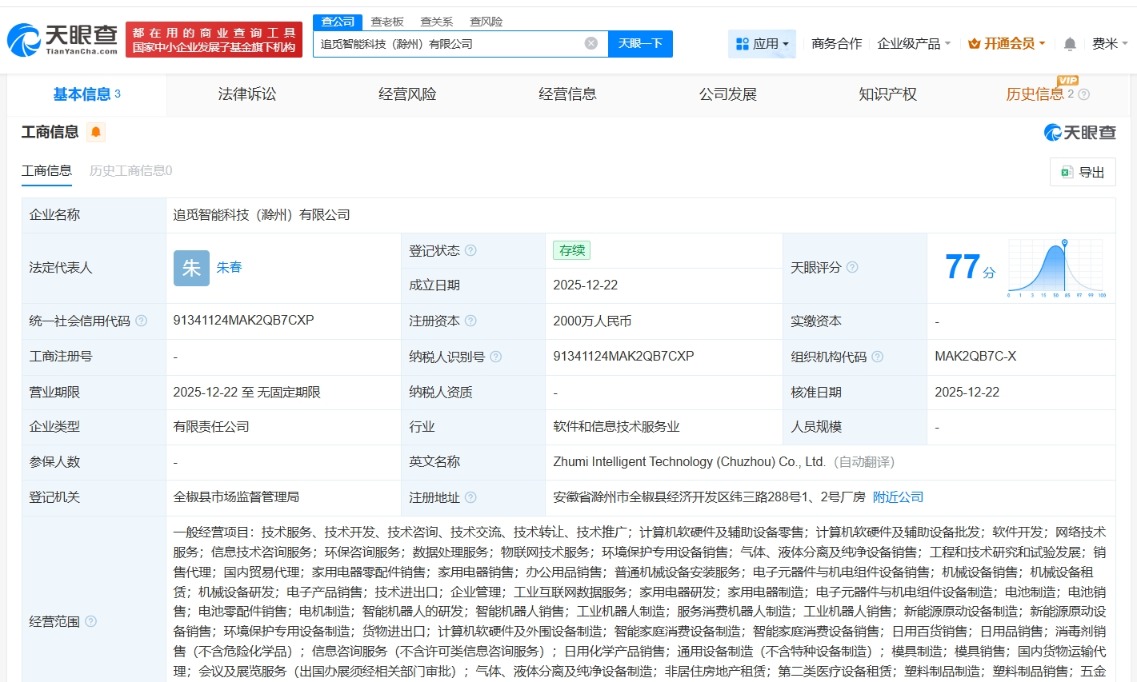Switch to the 法律诉讼 tab
1137x682 pixels.
(x=247, y=94)
